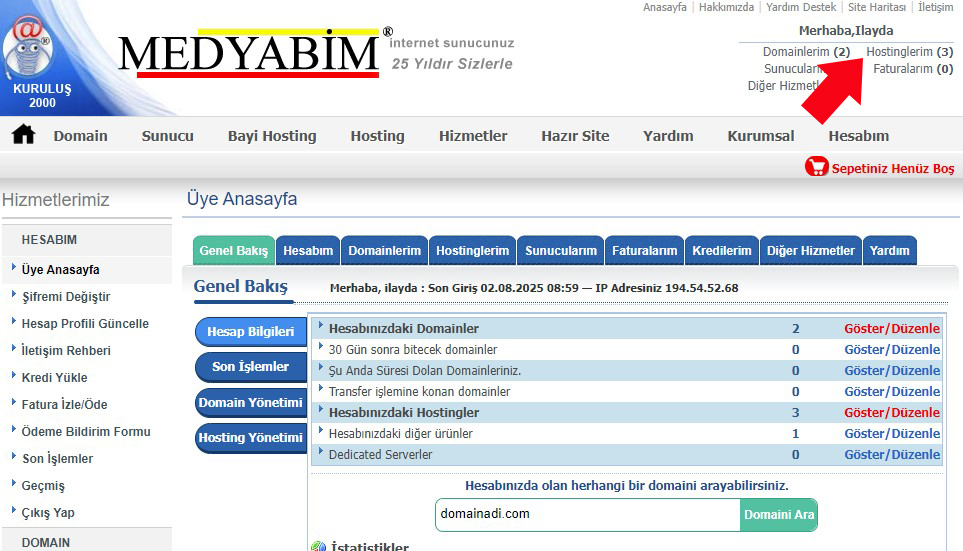The height and width of the screenshot is (551, 963).
Task: Open the Hosting navigation menu
Action: click(x=378, y=136)
